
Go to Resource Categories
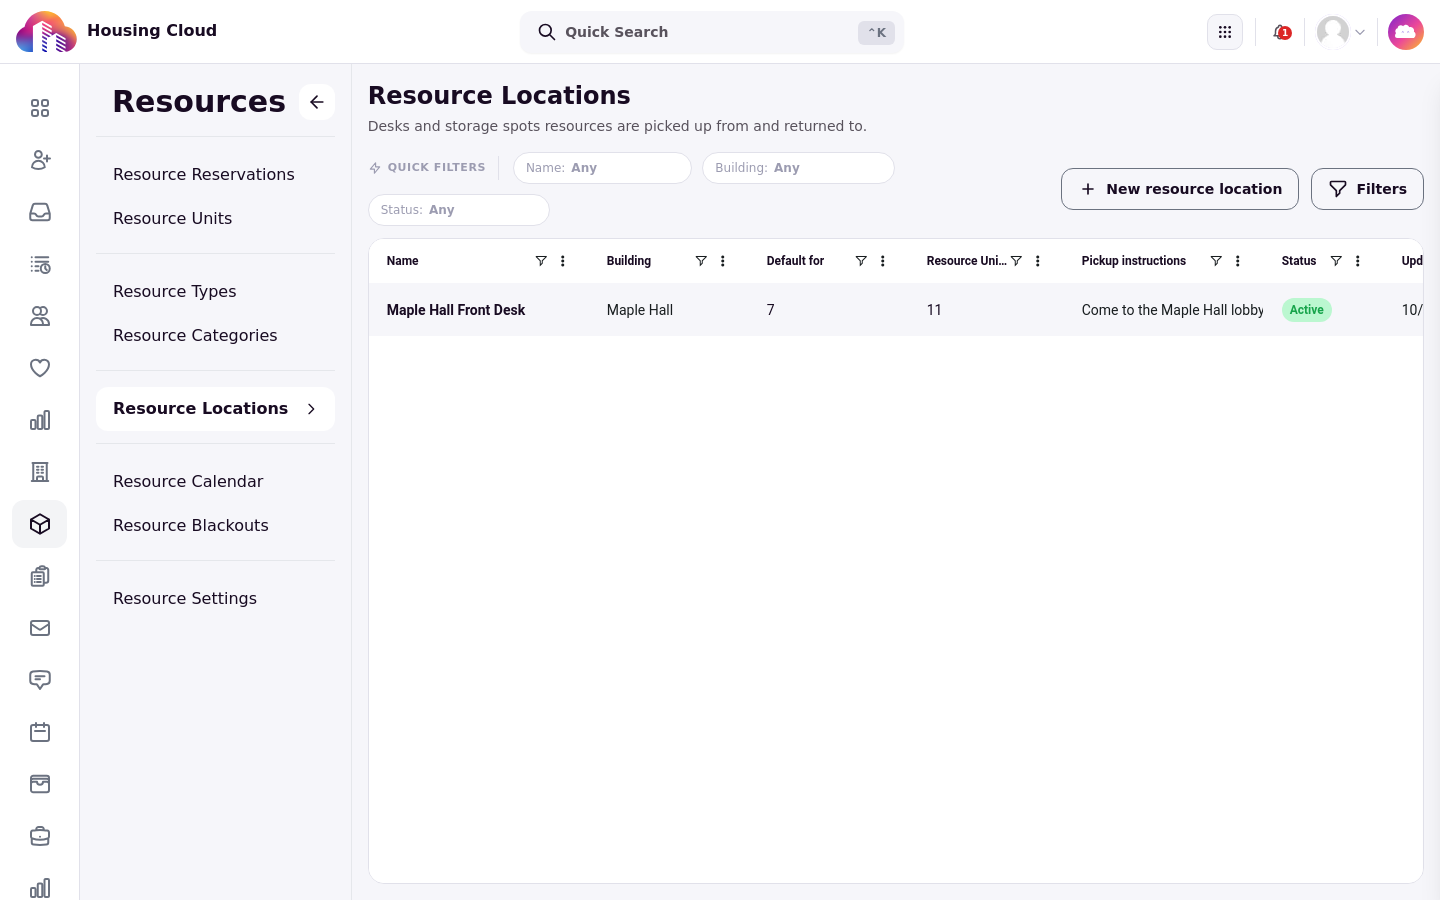[195, 335]
